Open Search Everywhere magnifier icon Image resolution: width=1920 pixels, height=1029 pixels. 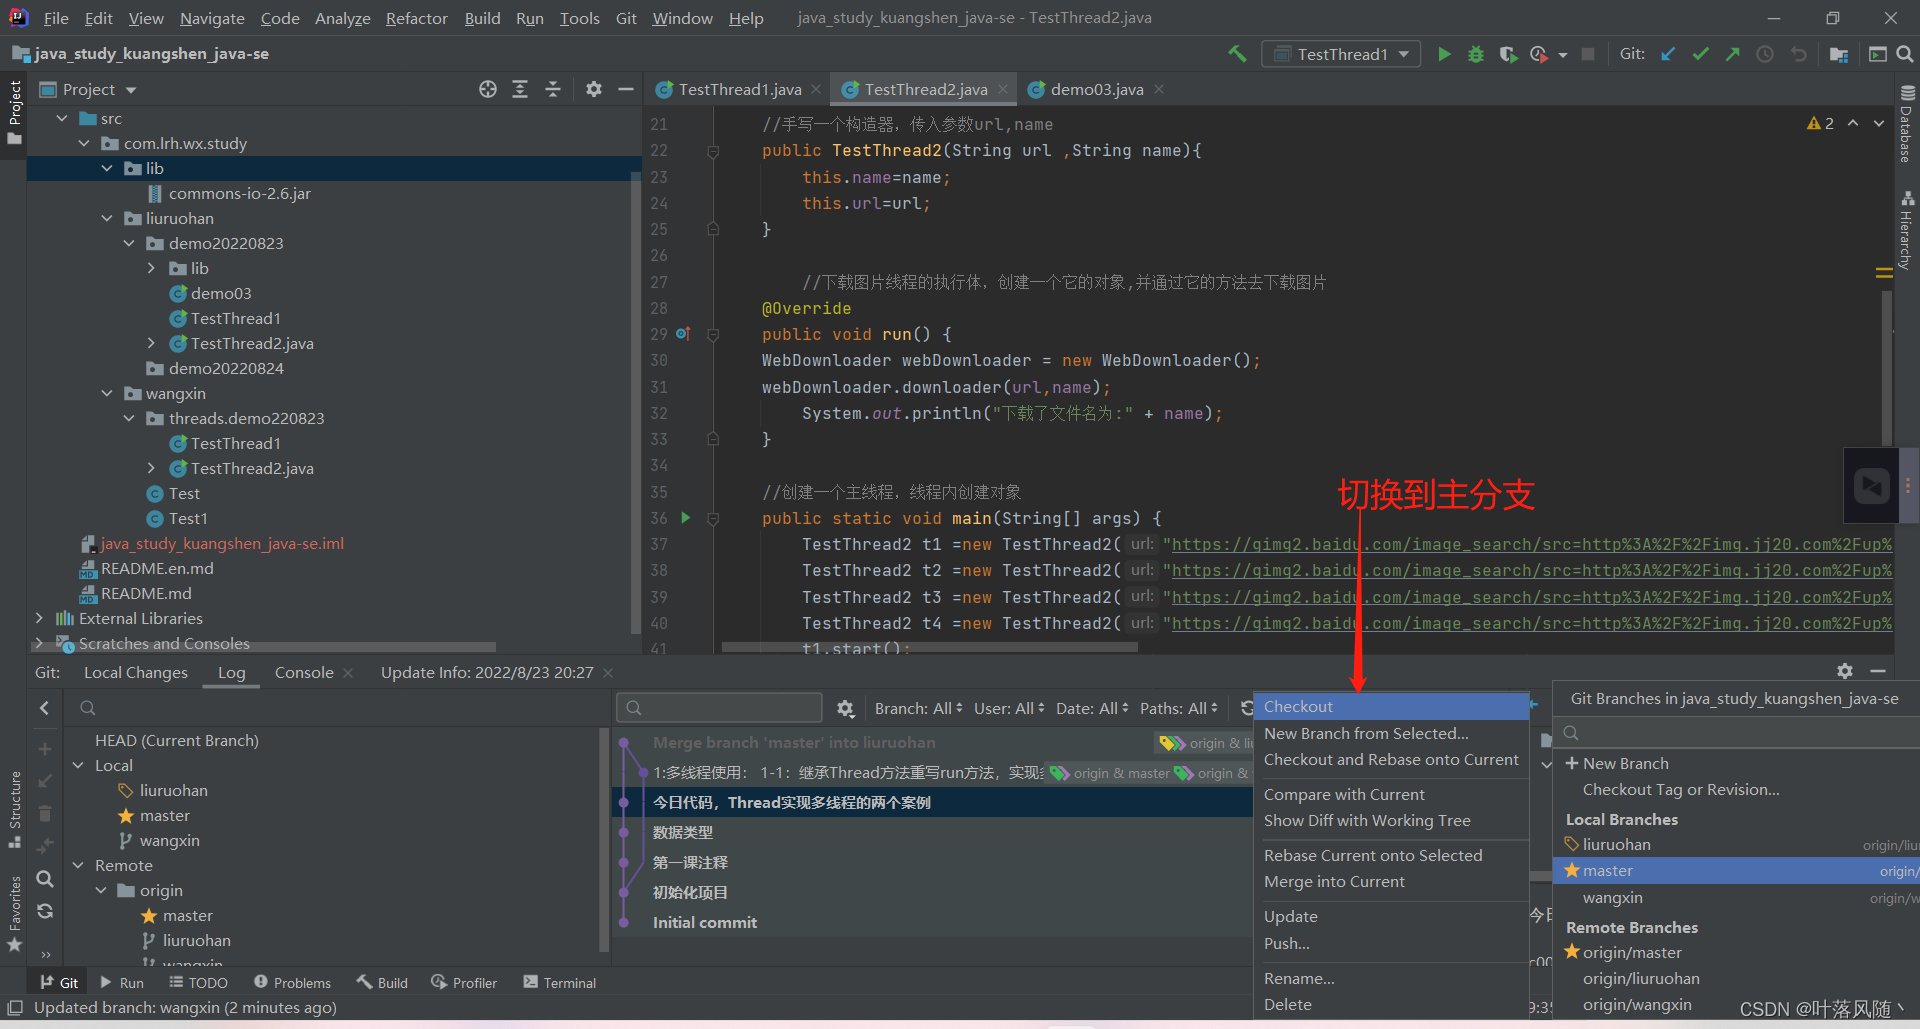(1905, 54)
